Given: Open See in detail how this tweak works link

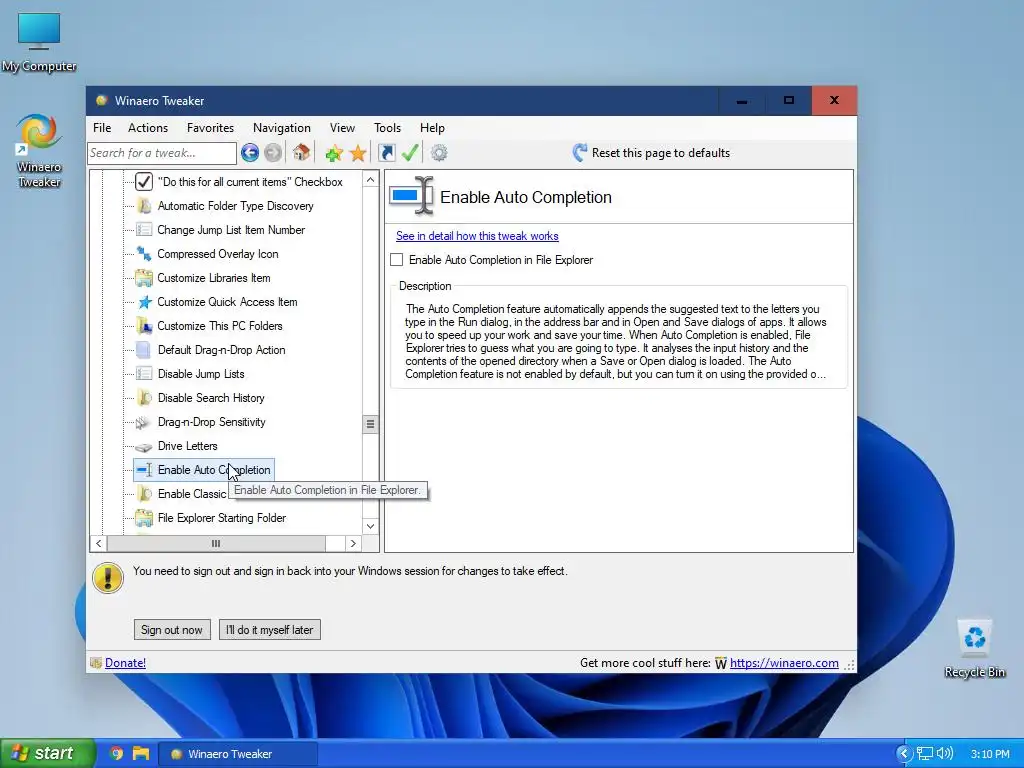Looking at the screenshot, I should 477,236.
